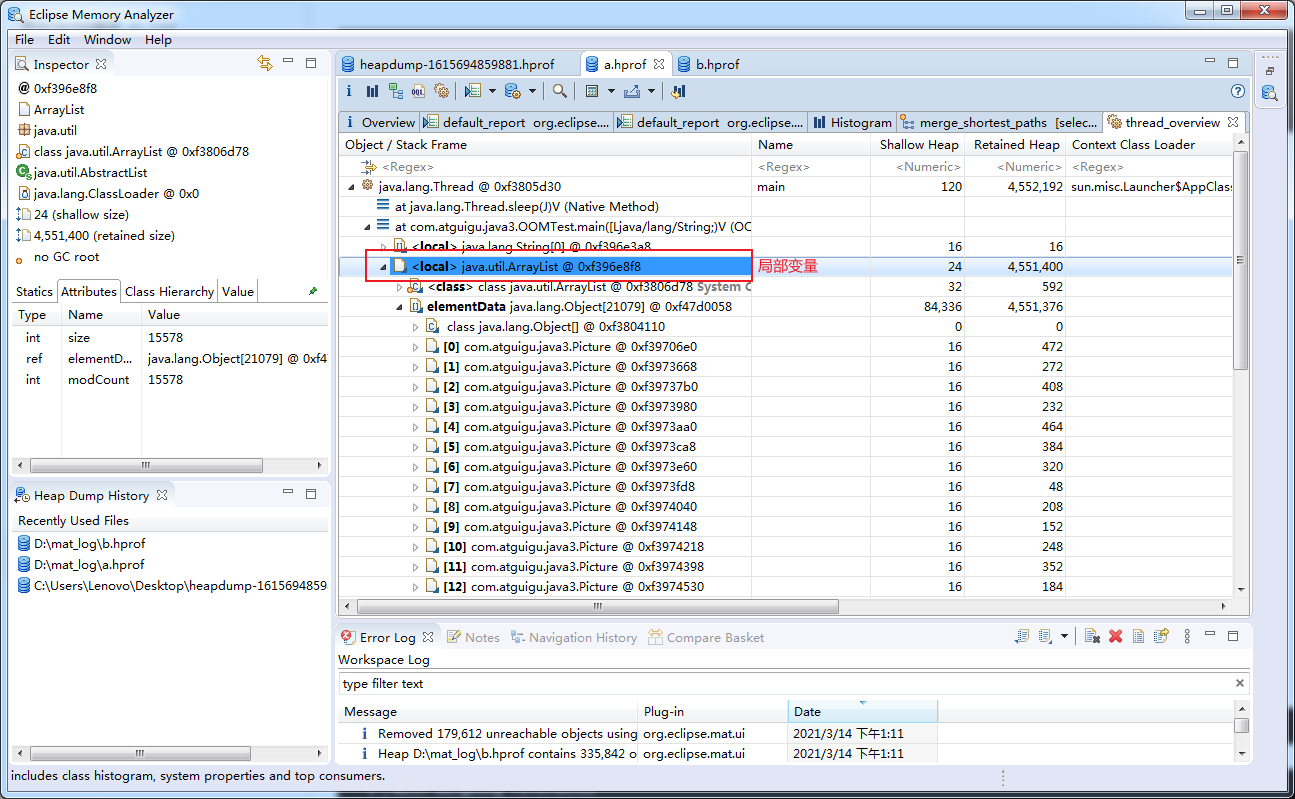
Task: Open the dominator tree toolbar icon
Action: click(x=395, y=91)
